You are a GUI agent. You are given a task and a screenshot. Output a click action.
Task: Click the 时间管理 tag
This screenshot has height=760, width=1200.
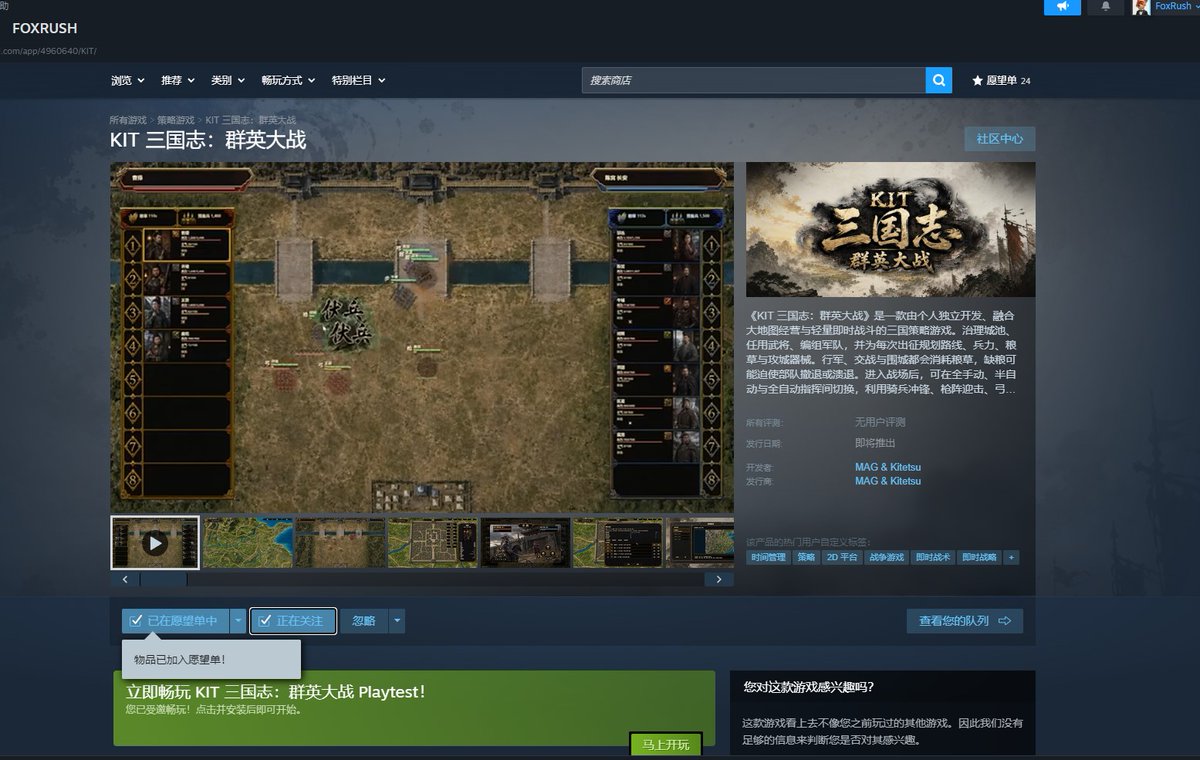pyautogui.click(x=768, y=557)
